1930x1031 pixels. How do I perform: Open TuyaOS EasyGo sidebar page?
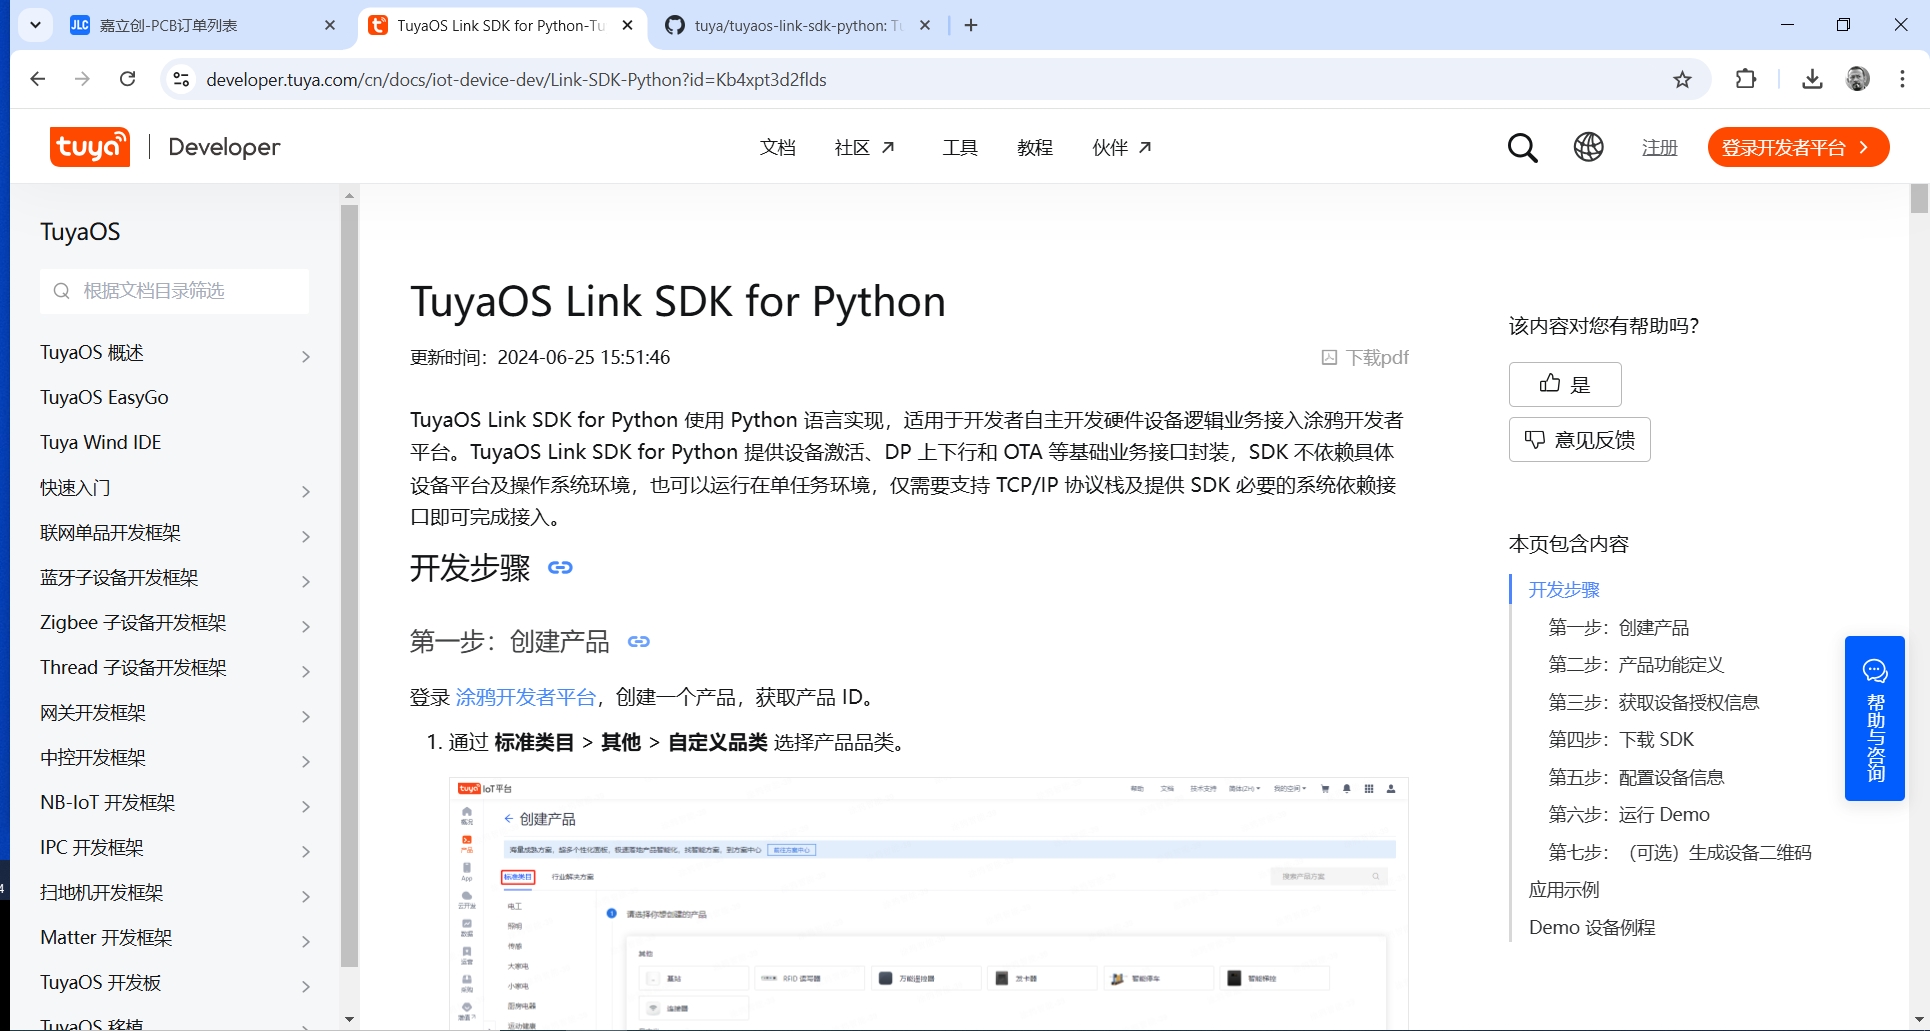point(104,398)
